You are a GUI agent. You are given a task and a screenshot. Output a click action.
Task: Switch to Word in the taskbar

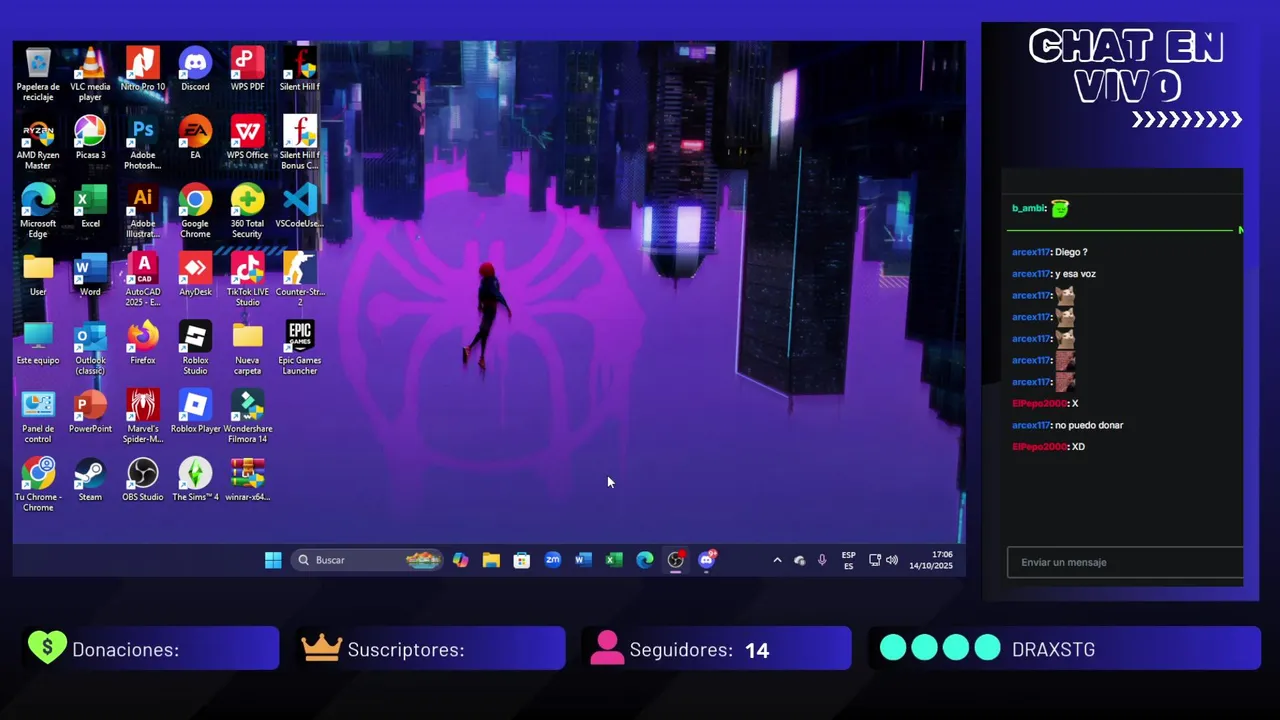pyautogui.click(x=583, y=560)
